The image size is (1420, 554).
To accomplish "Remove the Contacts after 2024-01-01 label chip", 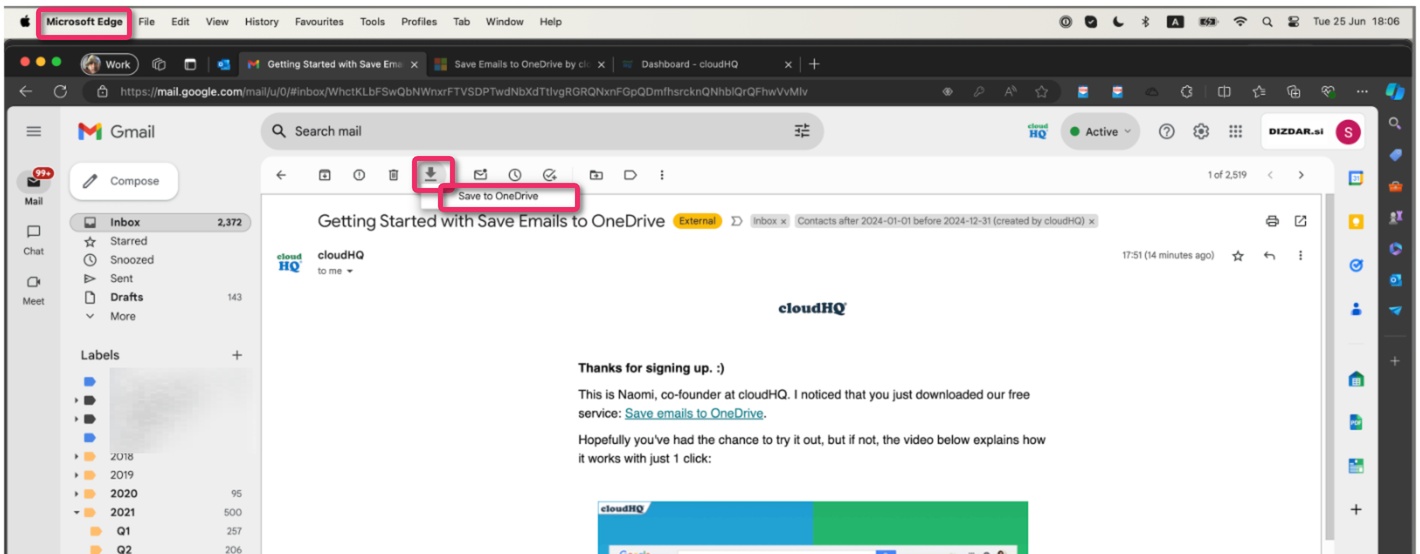I will pos(1092,221).
